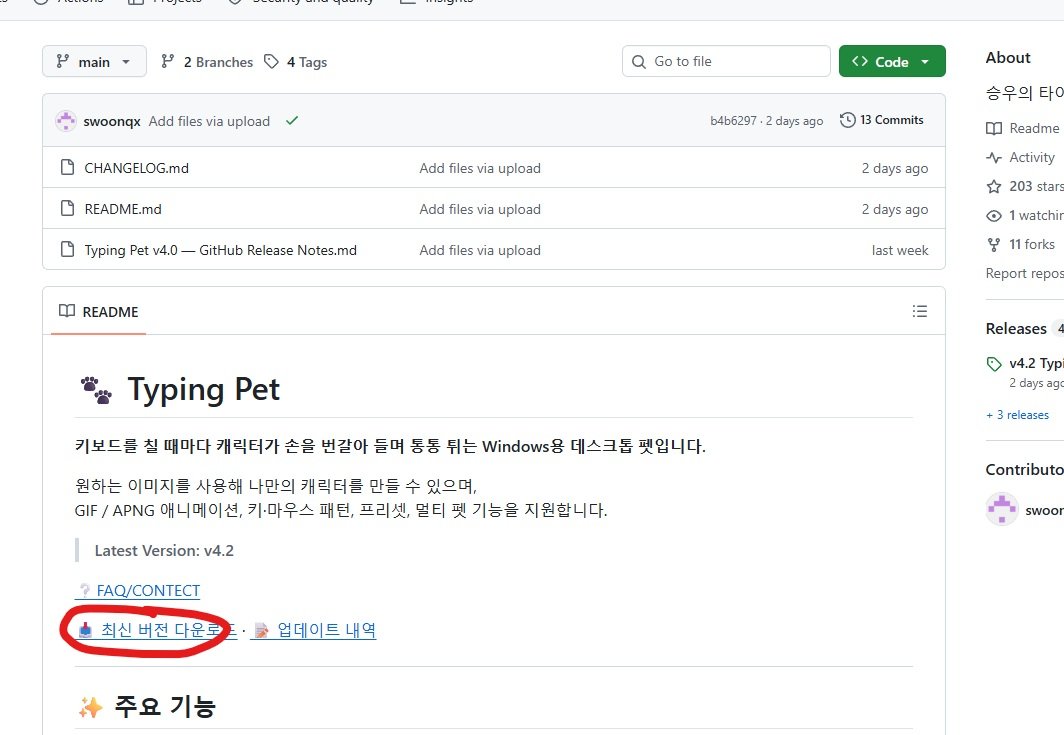Screen dimensions: 1064x735
Task: Open the 최신 버전 다운로드 link
Action: point(157,630)
